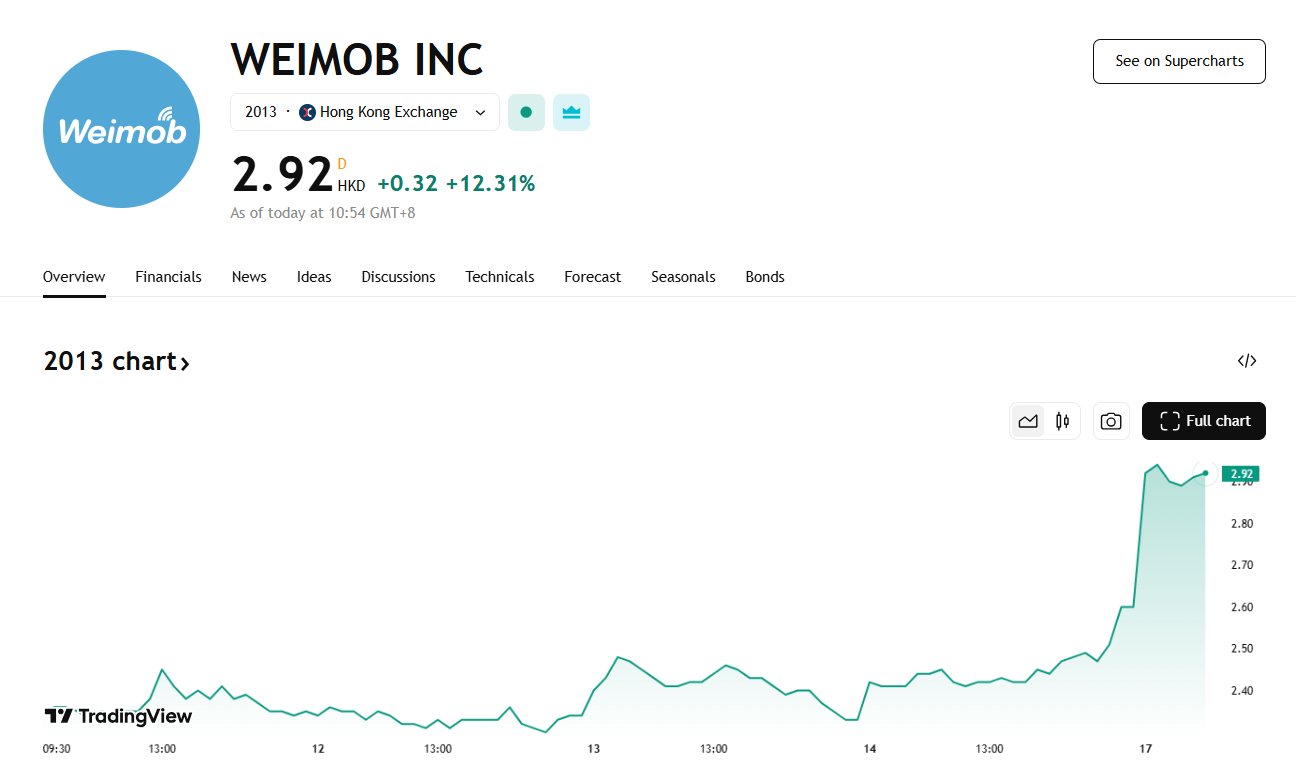Click the green market open status icon
The height and width of the screenshot is (781, 1296).
[x=526, y=112]
